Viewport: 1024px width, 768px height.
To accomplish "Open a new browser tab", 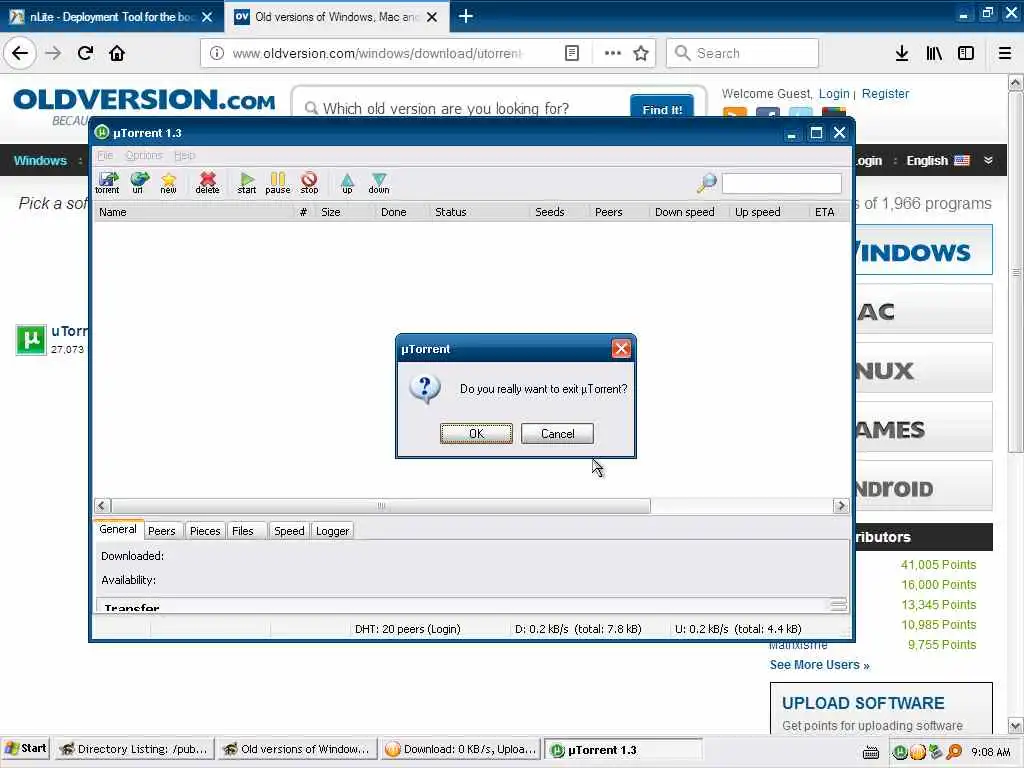I will [x=466, y=16].
